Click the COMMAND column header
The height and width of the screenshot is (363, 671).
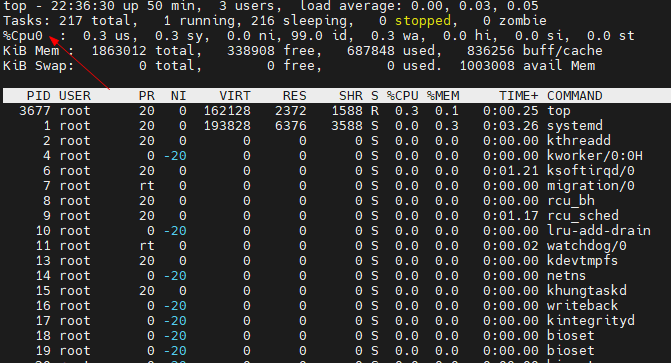[575, 95]
